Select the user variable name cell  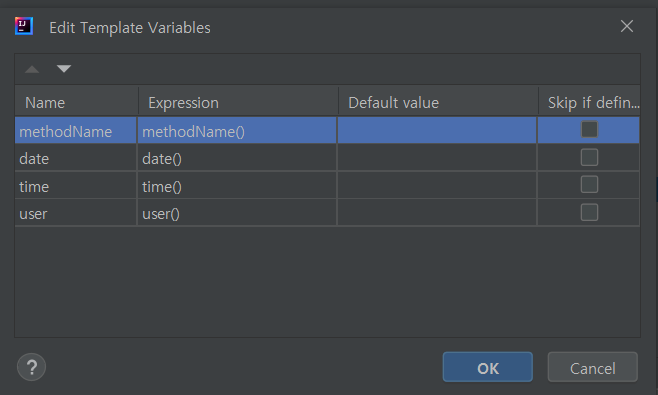point(76,213)
